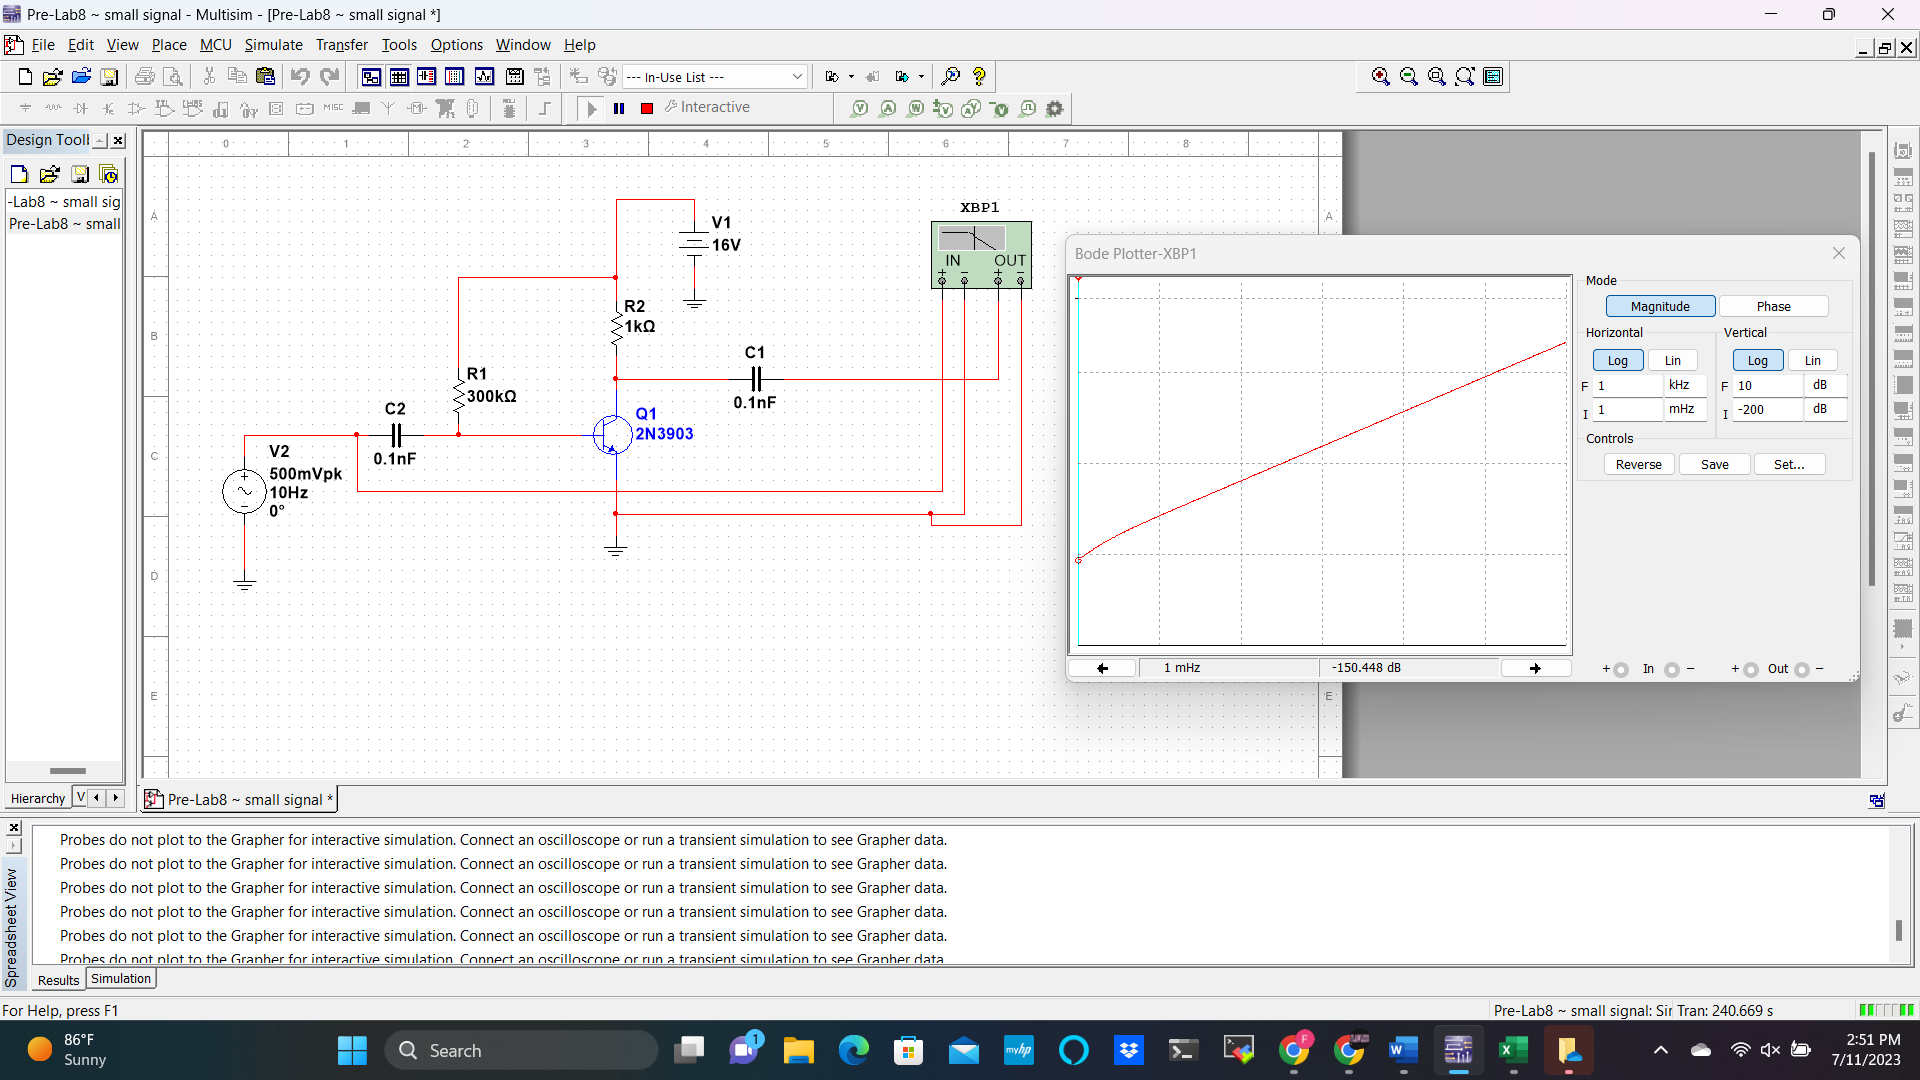Screen dimensions: 1920x1080
Task: Click the initial frequency input field
Action: point(1628,410)
